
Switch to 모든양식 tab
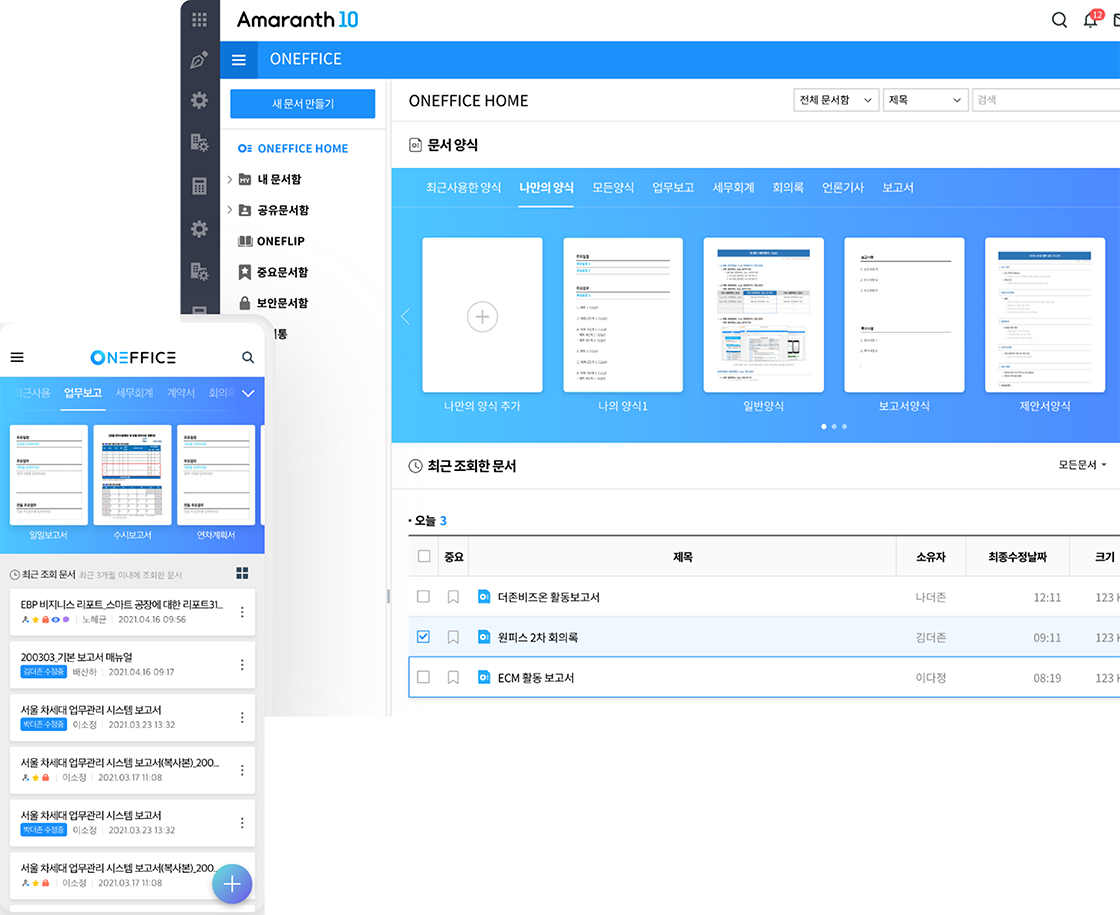tap(613, 188)
